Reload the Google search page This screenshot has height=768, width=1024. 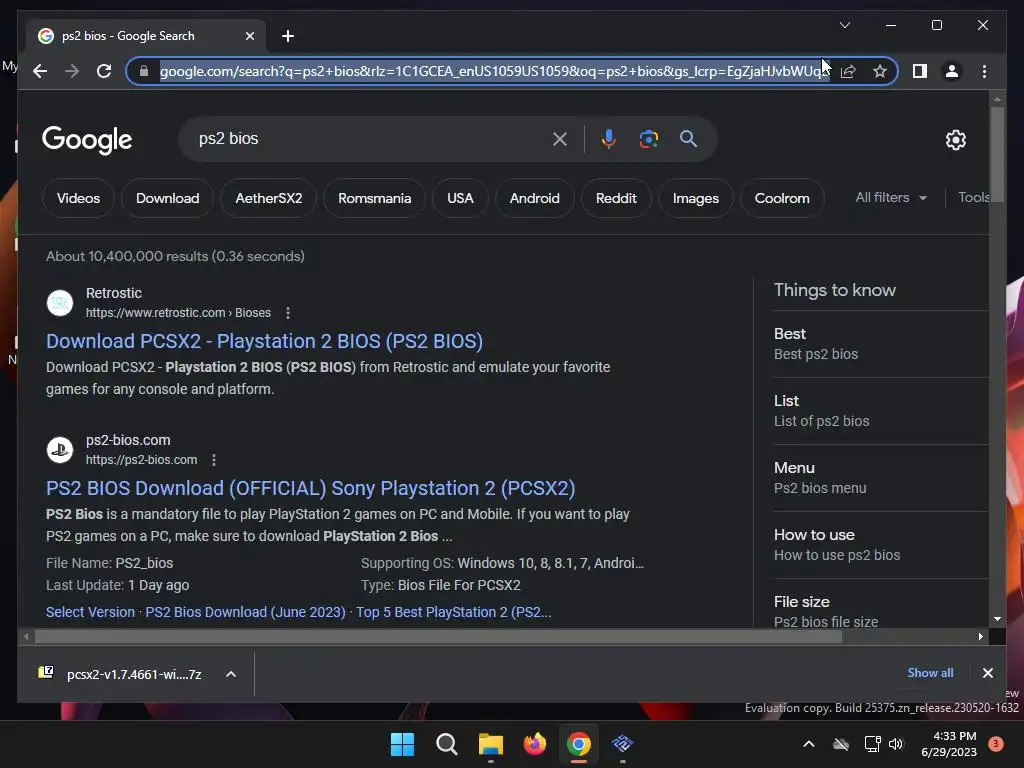(x=104, y=71)
